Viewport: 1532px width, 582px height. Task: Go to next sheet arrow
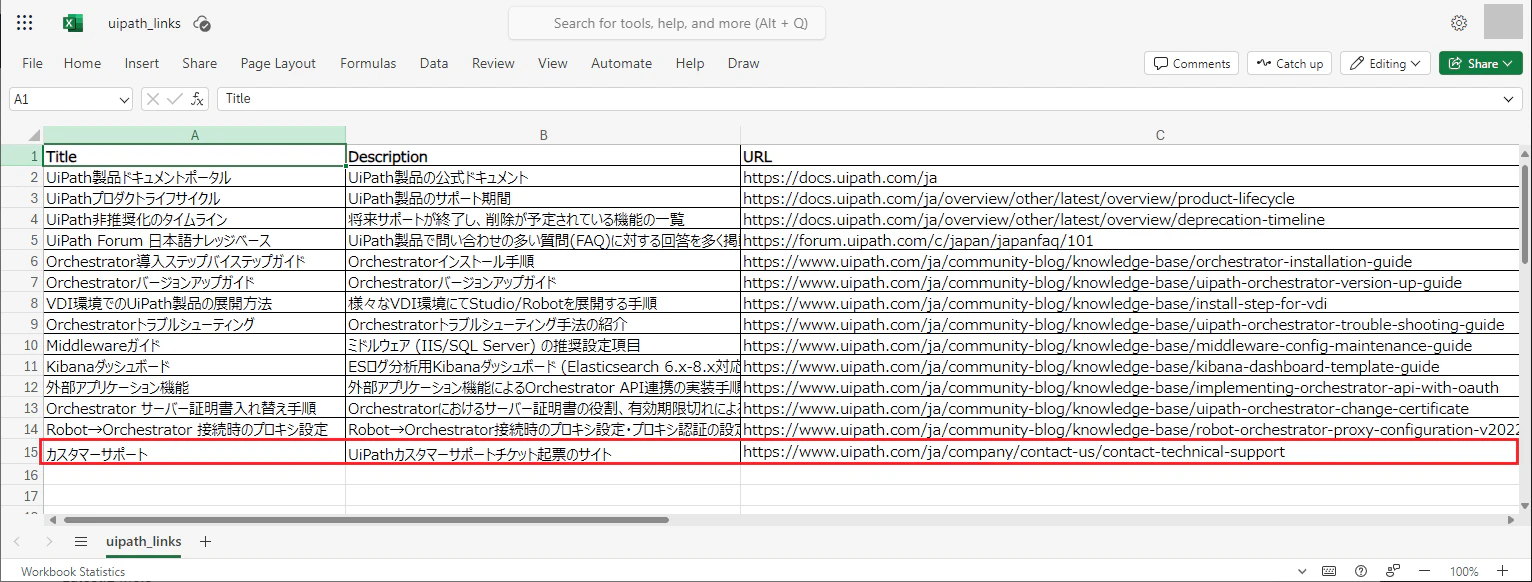[49, 541]
